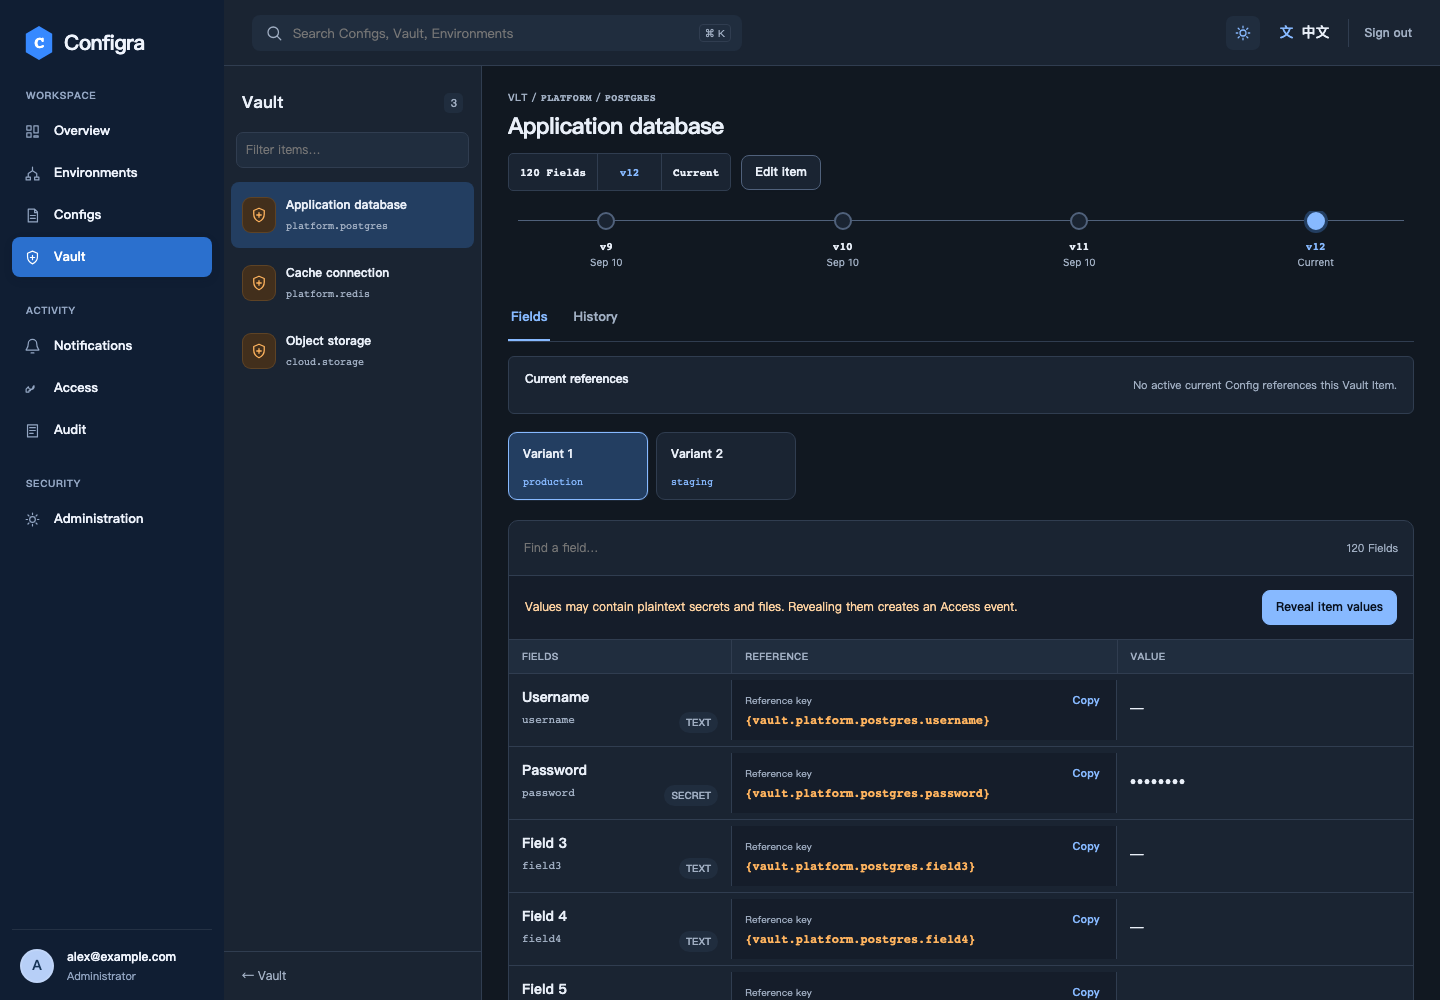This screenshot has height=1000, width=1440.
Task: Copy the password reference key
Action: (x=1085, y=774)
